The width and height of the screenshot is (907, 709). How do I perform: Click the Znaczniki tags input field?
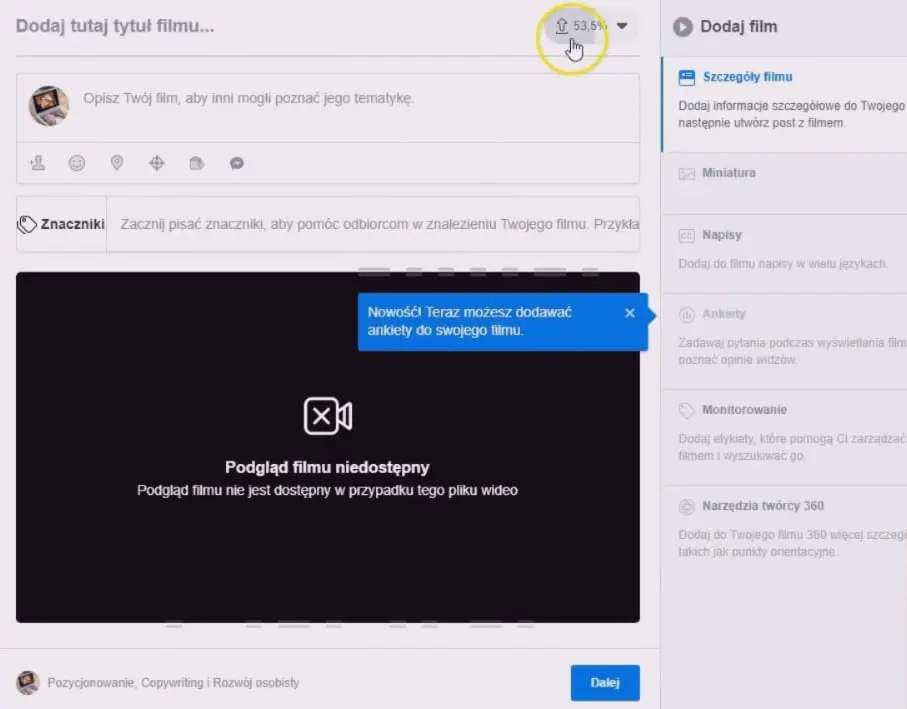pos(373,224)
